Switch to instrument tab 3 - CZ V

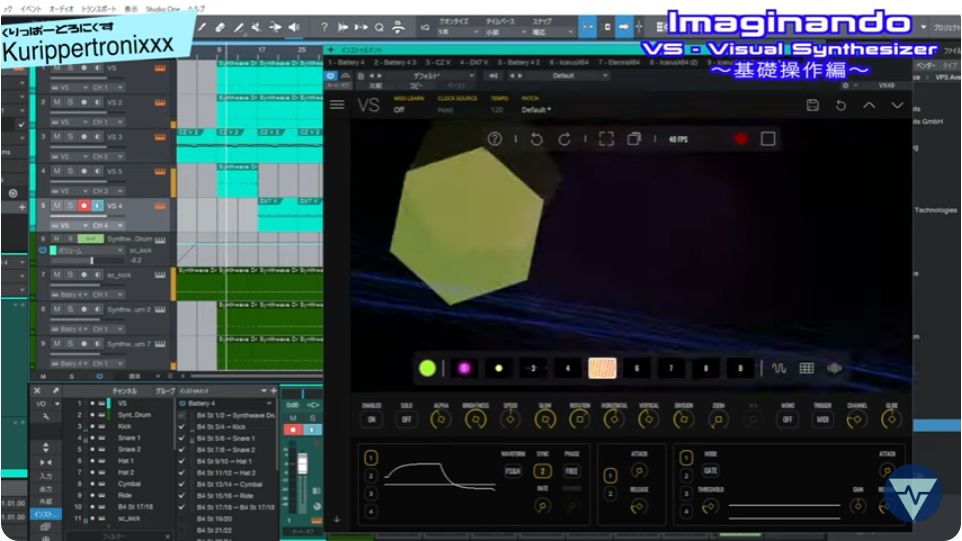[x=438, y=63]
